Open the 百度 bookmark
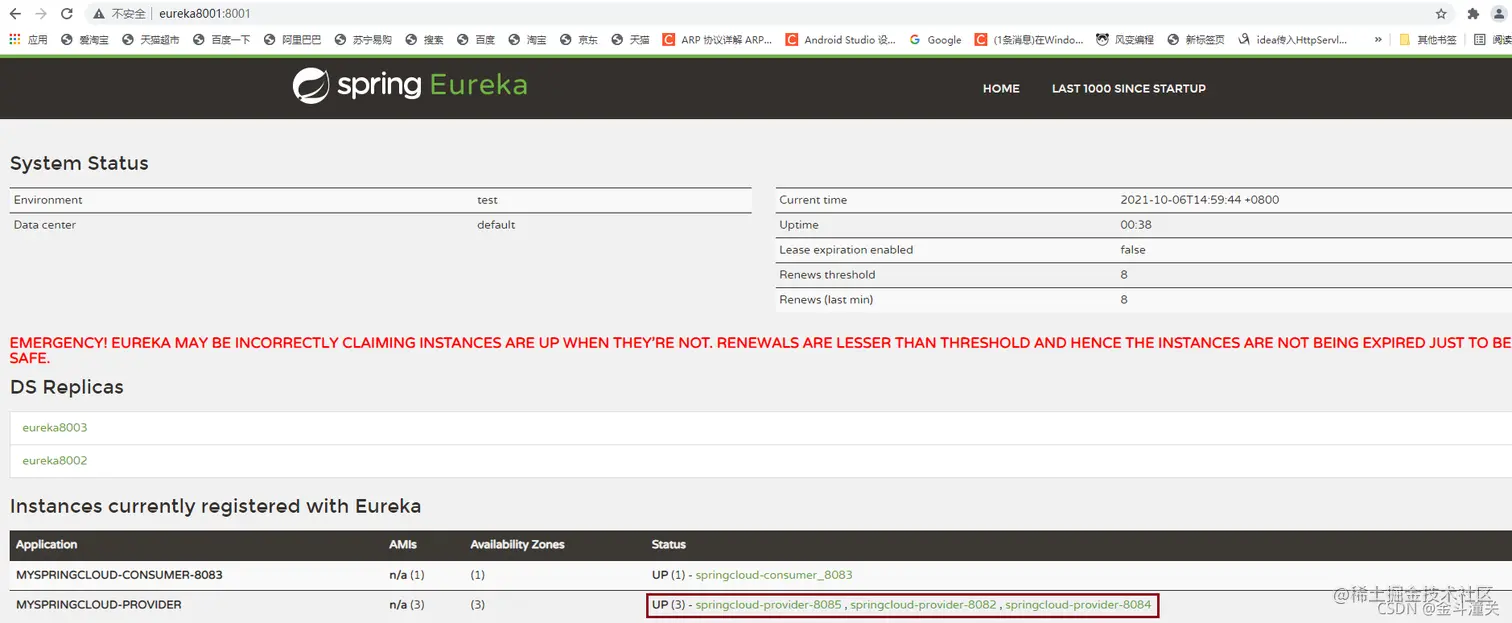Image resolution: width=1512 pixels, height=623 pixels. click(x=476, y=40)
